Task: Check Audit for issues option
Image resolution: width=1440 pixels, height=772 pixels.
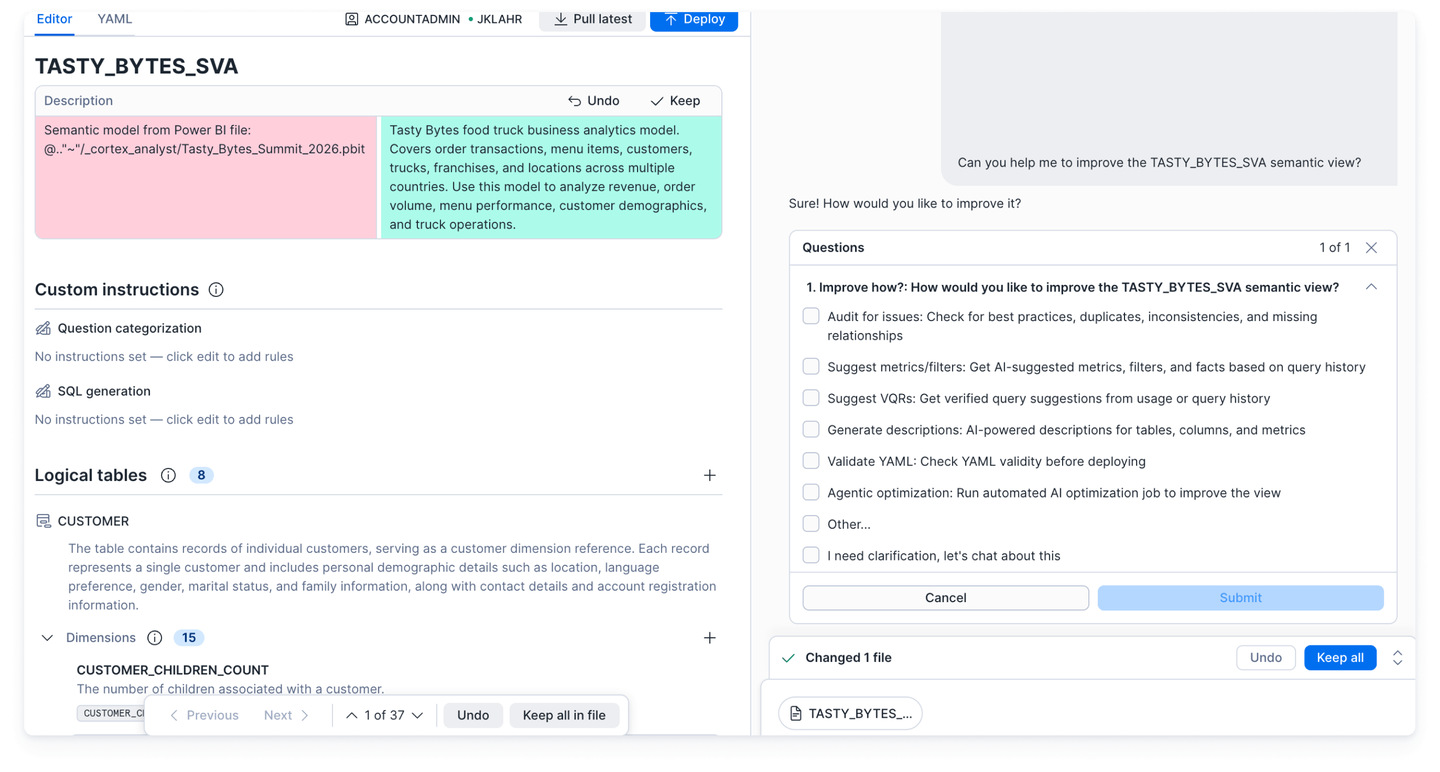Action: click(811, 316)
